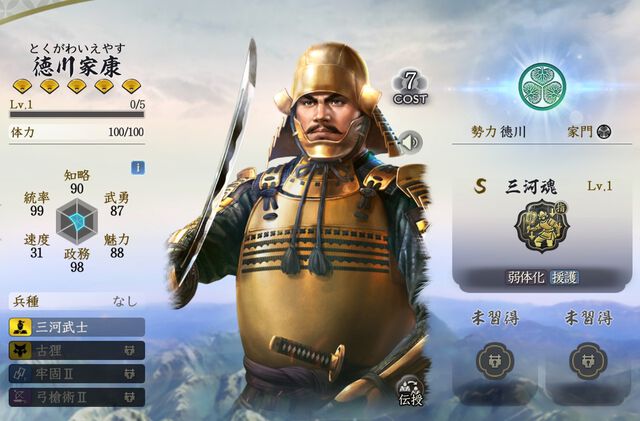This screenshot has height=421, width=640.
Task: Tap the 家門 family crest icon
Action: click(x=604, y=131)
